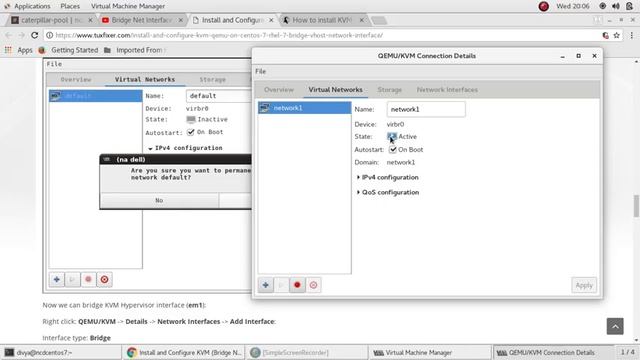The width and height of the screenshot is (640, 360).
Task: Click the red stop network icon in Connection Details
Action: pyautogui.click(x=297, y=285)
